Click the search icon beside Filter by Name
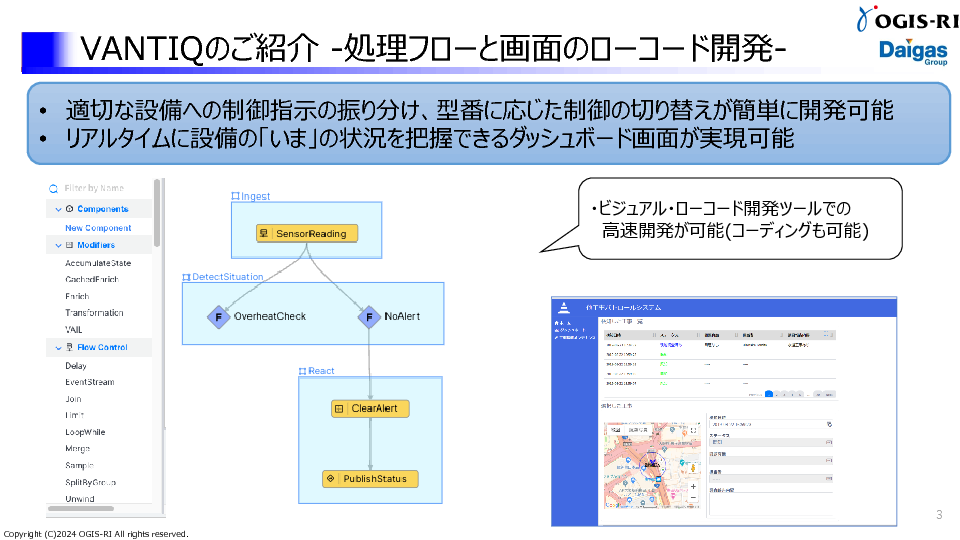The height and width of the screenshot is (540, 960). coord(54,188)
